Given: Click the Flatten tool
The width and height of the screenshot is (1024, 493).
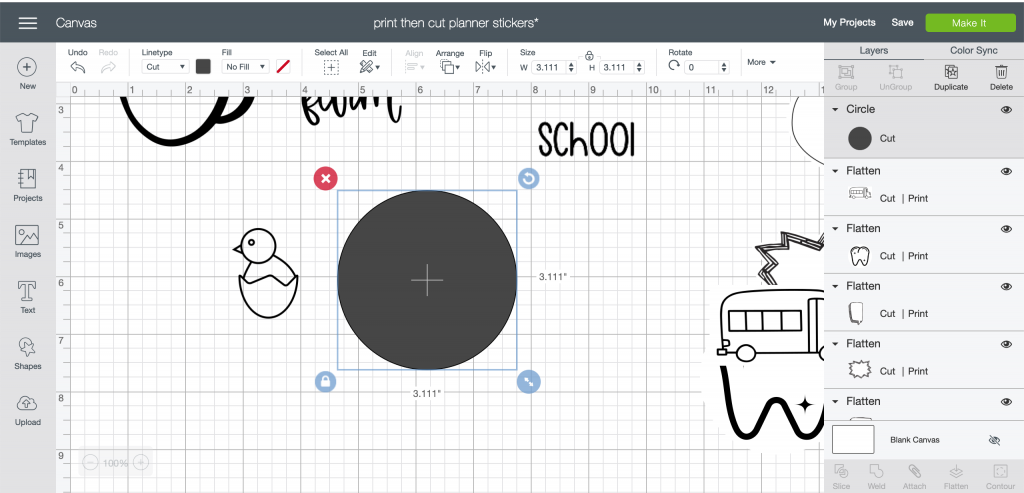Looking at the screenshot, I should click(956, 476).
